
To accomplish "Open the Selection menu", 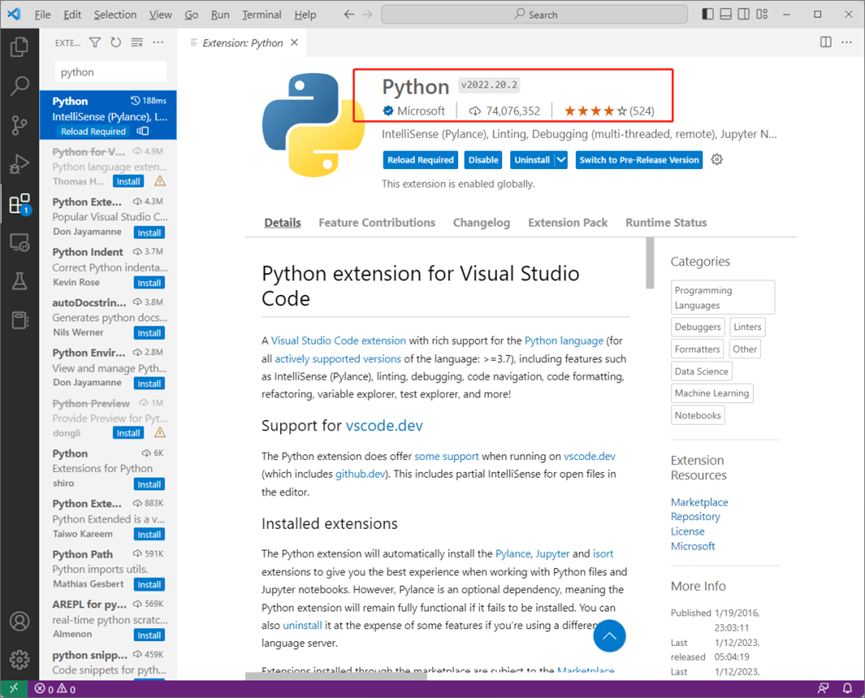I will [x=115, y=15].
